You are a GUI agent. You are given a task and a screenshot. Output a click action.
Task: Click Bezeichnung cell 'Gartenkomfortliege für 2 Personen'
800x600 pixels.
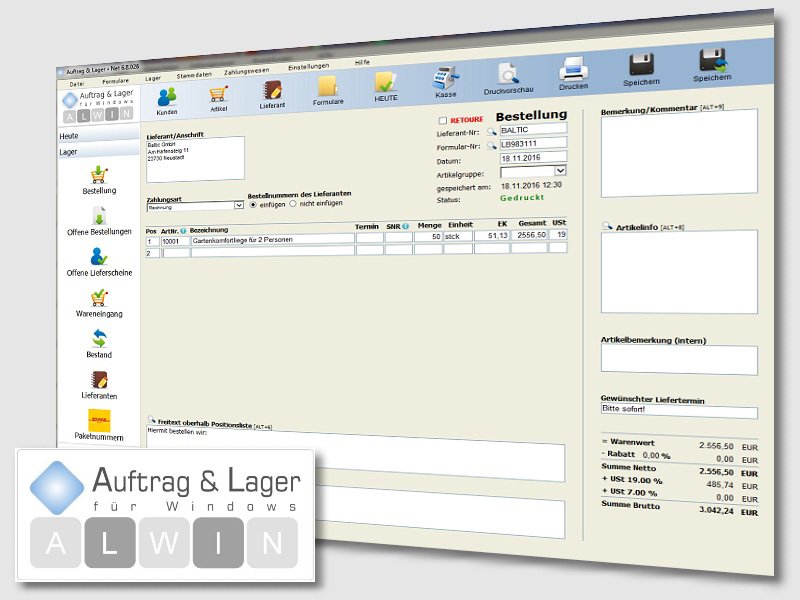pyautogui.click(x=272, y=239)
